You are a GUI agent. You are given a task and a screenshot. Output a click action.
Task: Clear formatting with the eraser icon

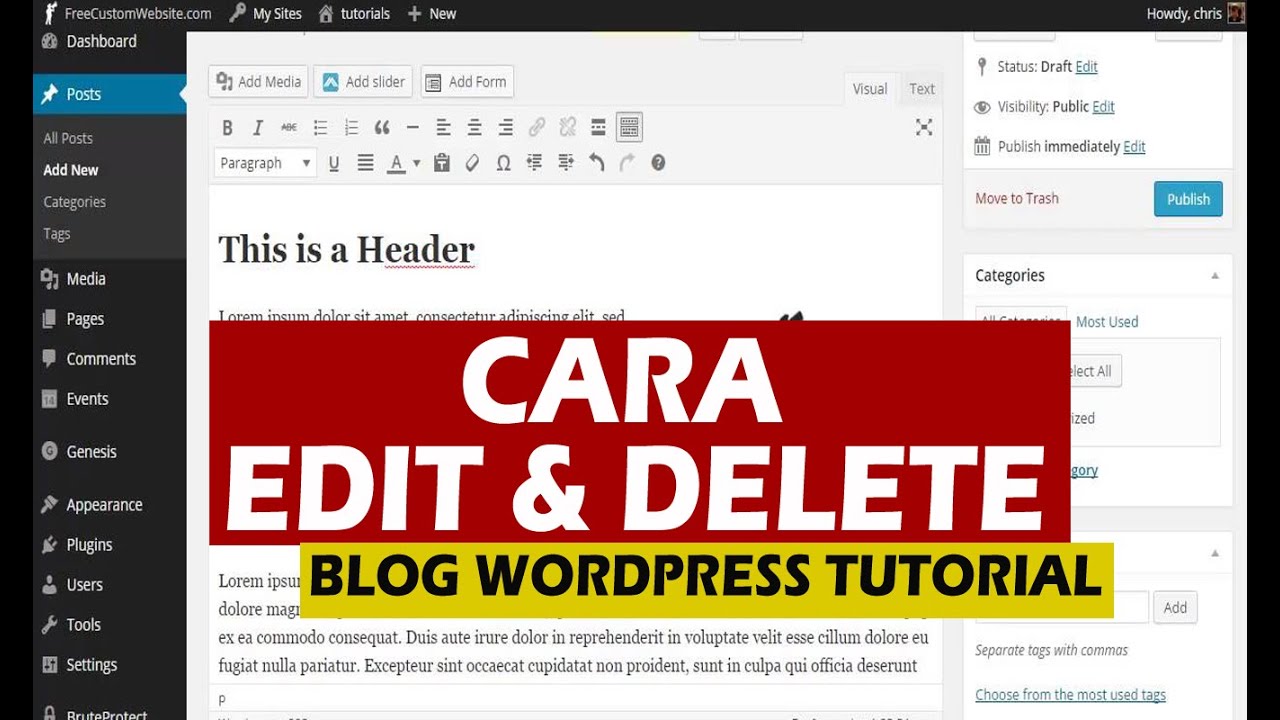coord(472,163)
